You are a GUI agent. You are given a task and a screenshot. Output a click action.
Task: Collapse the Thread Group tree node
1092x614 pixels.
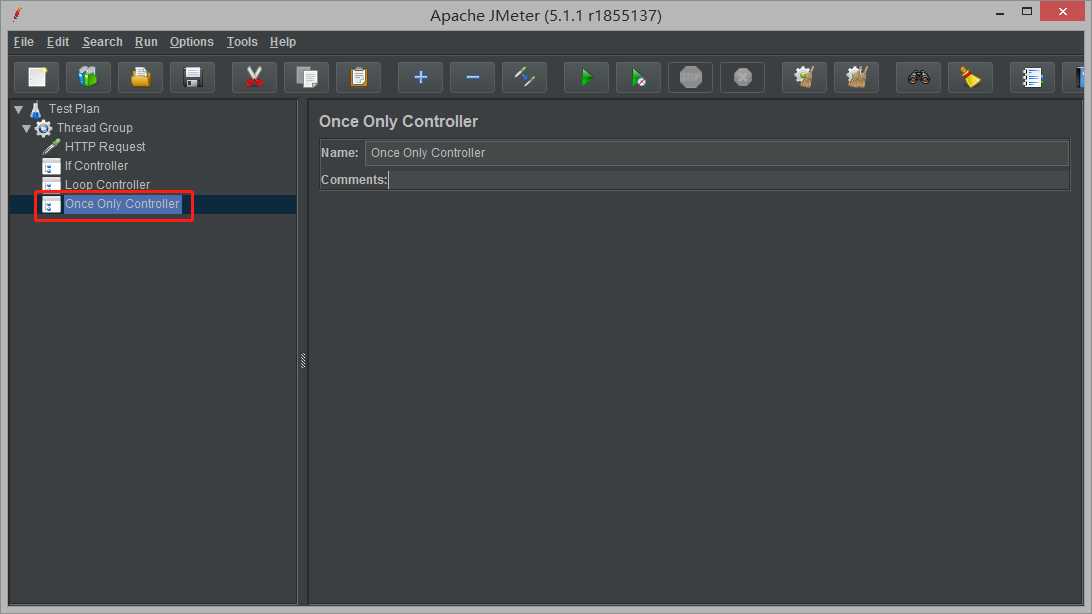tap(26, 128)
